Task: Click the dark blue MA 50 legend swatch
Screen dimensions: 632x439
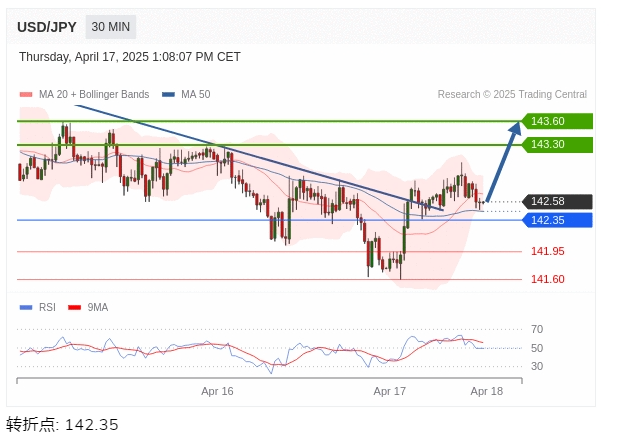Action: coord(168,95)
